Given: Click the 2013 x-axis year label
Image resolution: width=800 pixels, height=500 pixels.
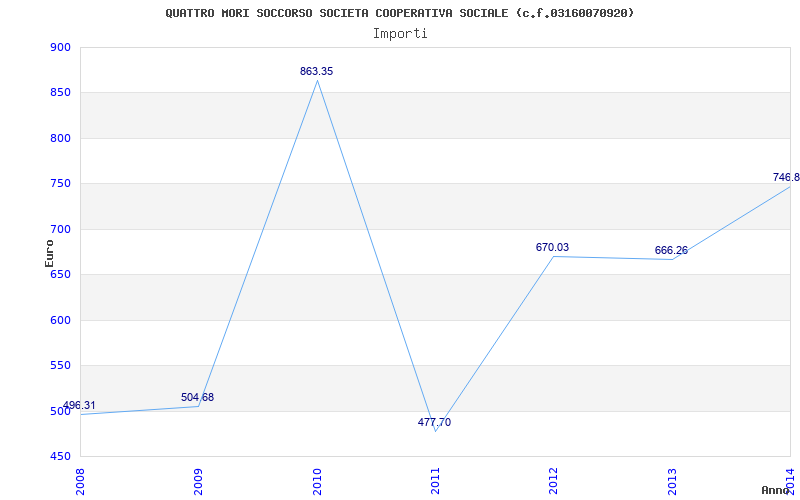Looking at the screenshot, I should pyautogui.click(x=672, y=482).
